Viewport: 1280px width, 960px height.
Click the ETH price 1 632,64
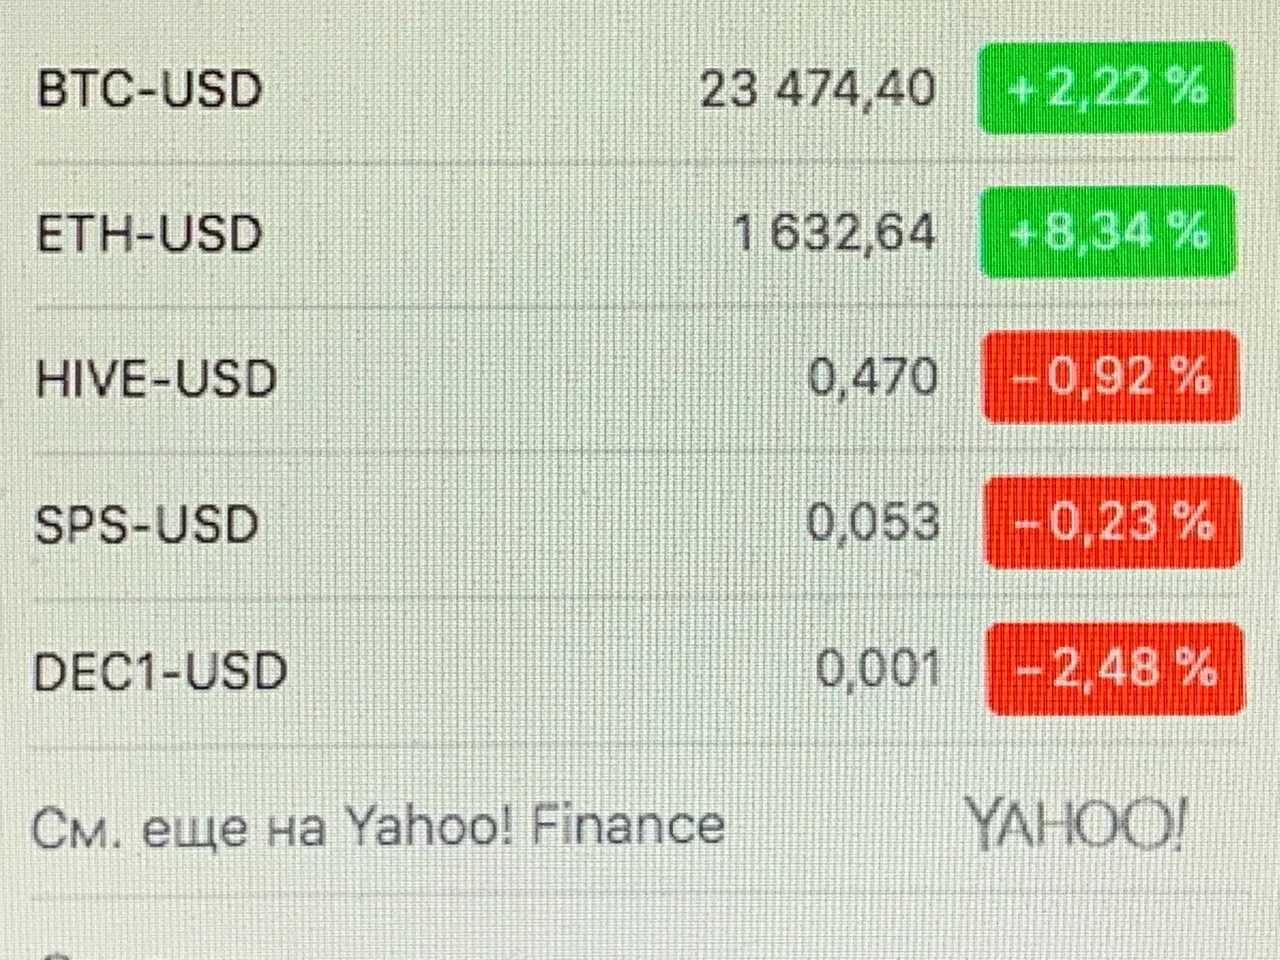pyautogui.click(x=835, y=234)
